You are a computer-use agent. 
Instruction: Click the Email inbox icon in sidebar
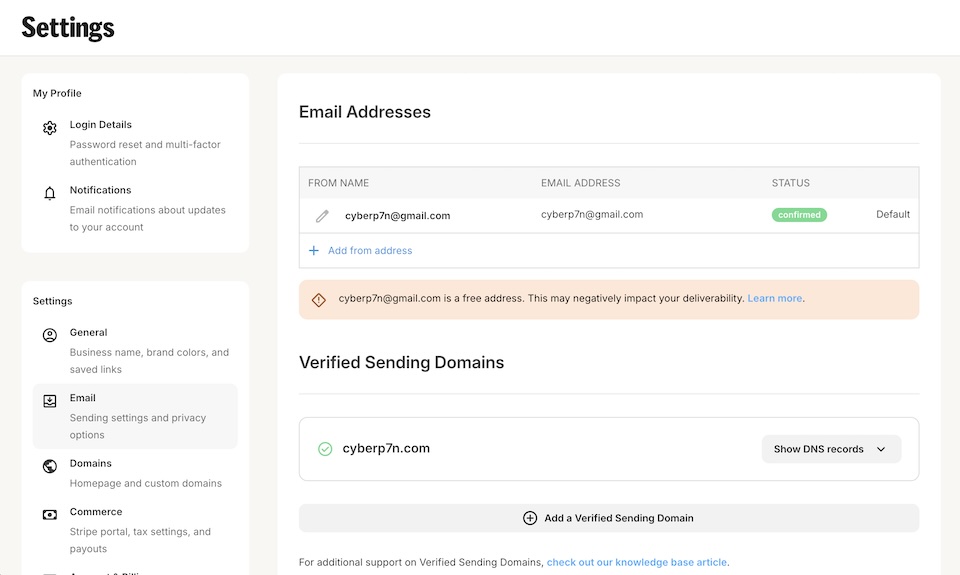coord(50,401)
